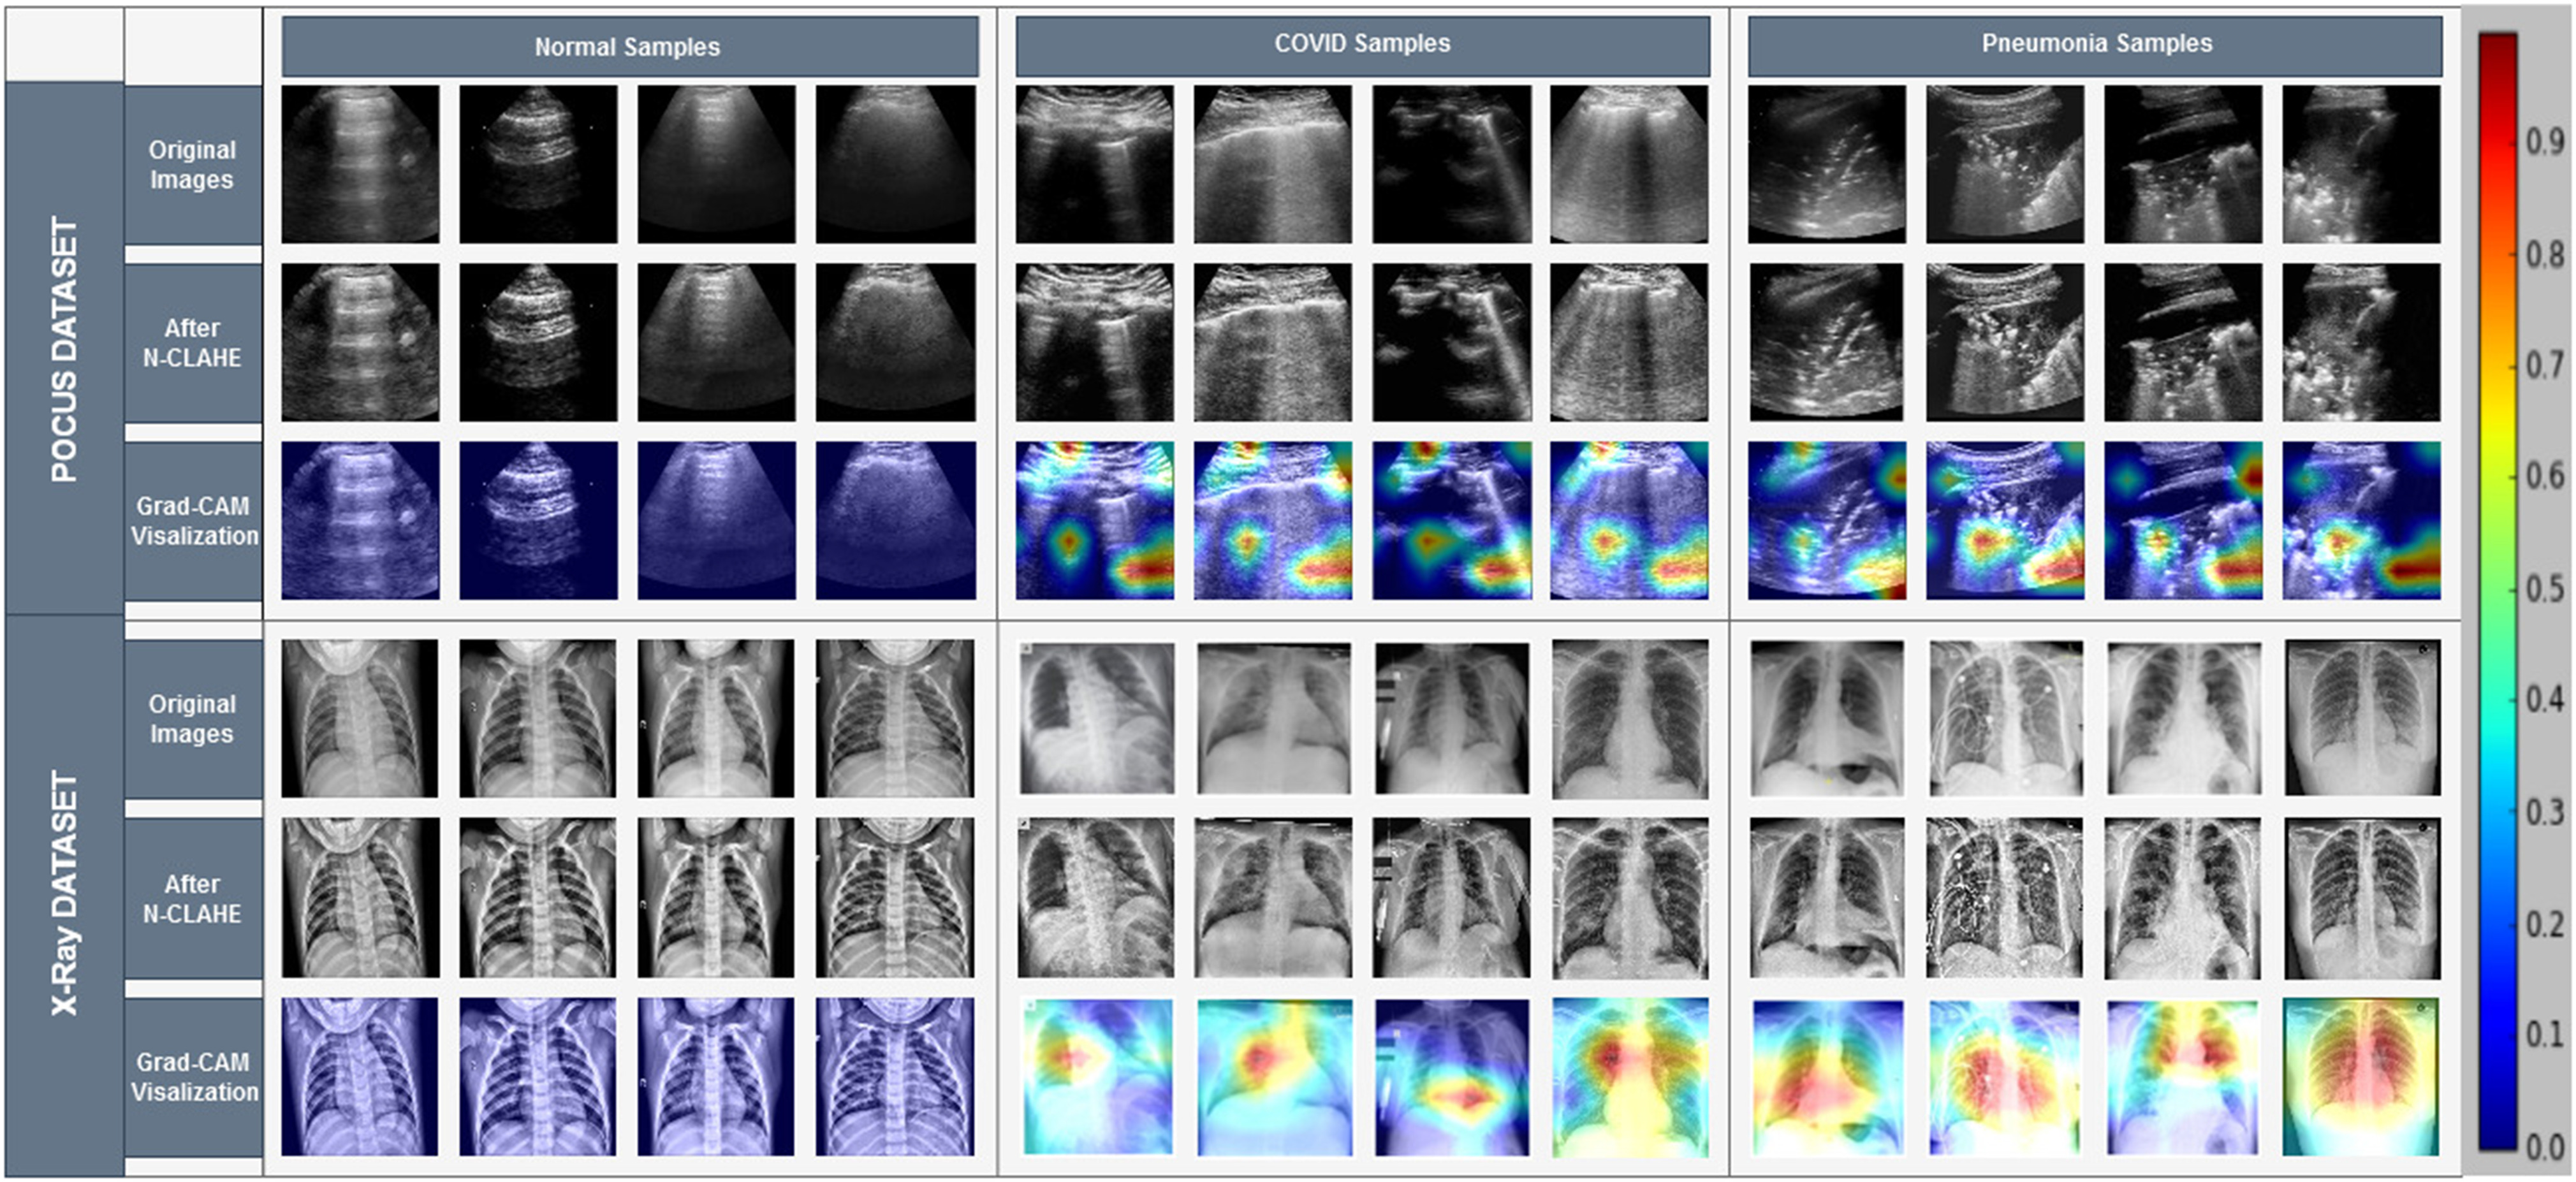
Task: Click the vertical "POCUS DATASET" label
Action: [x=64, y=348]
